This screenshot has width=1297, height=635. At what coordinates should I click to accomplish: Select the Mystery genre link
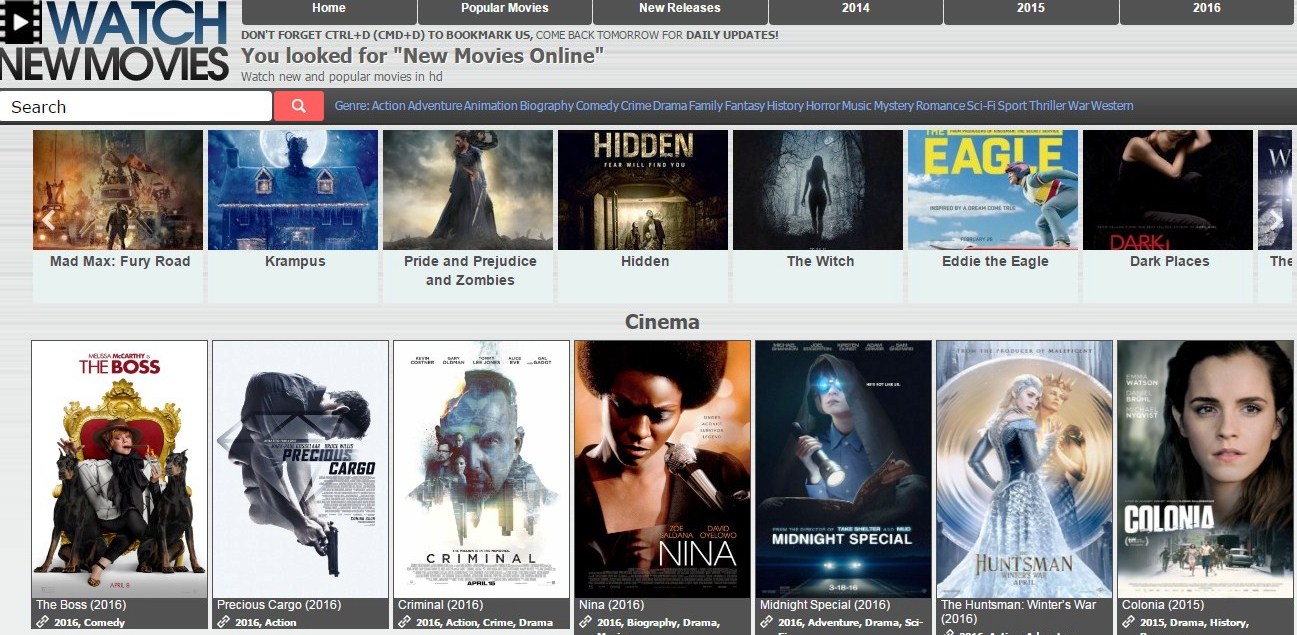tap(893, 106)
